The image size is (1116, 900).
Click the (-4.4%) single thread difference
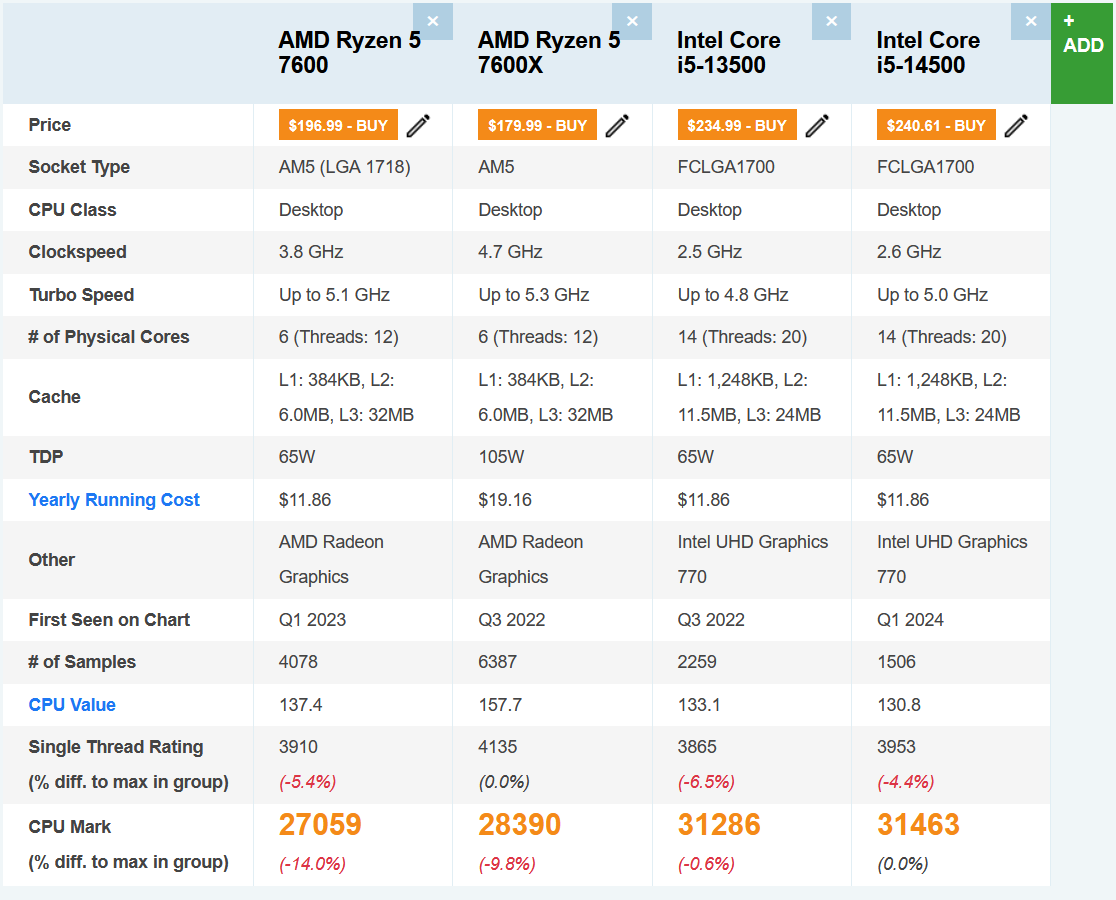[905, 783]
